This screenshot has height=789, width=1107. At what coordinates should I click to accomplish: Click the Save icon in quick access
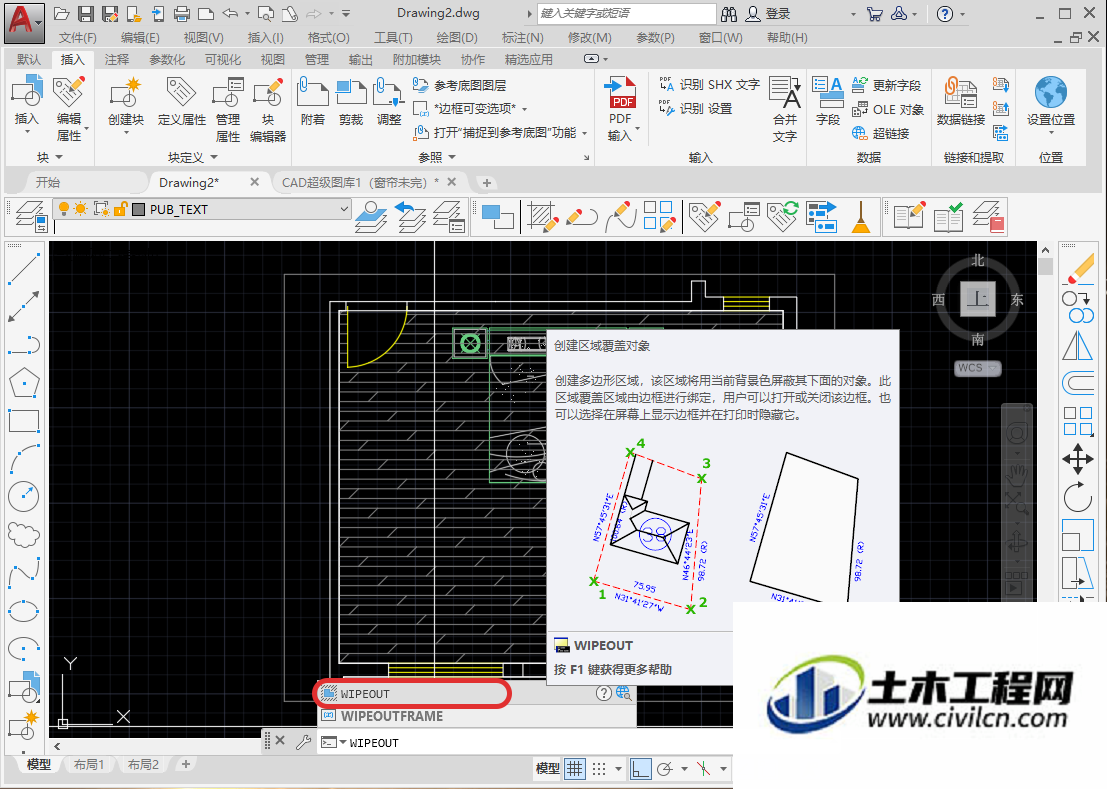(x=85, y=13)
